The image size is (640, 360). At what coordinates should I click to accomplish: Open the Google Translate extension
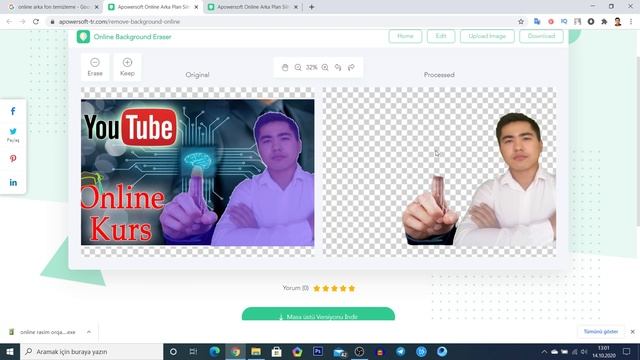tap(537, 22)
